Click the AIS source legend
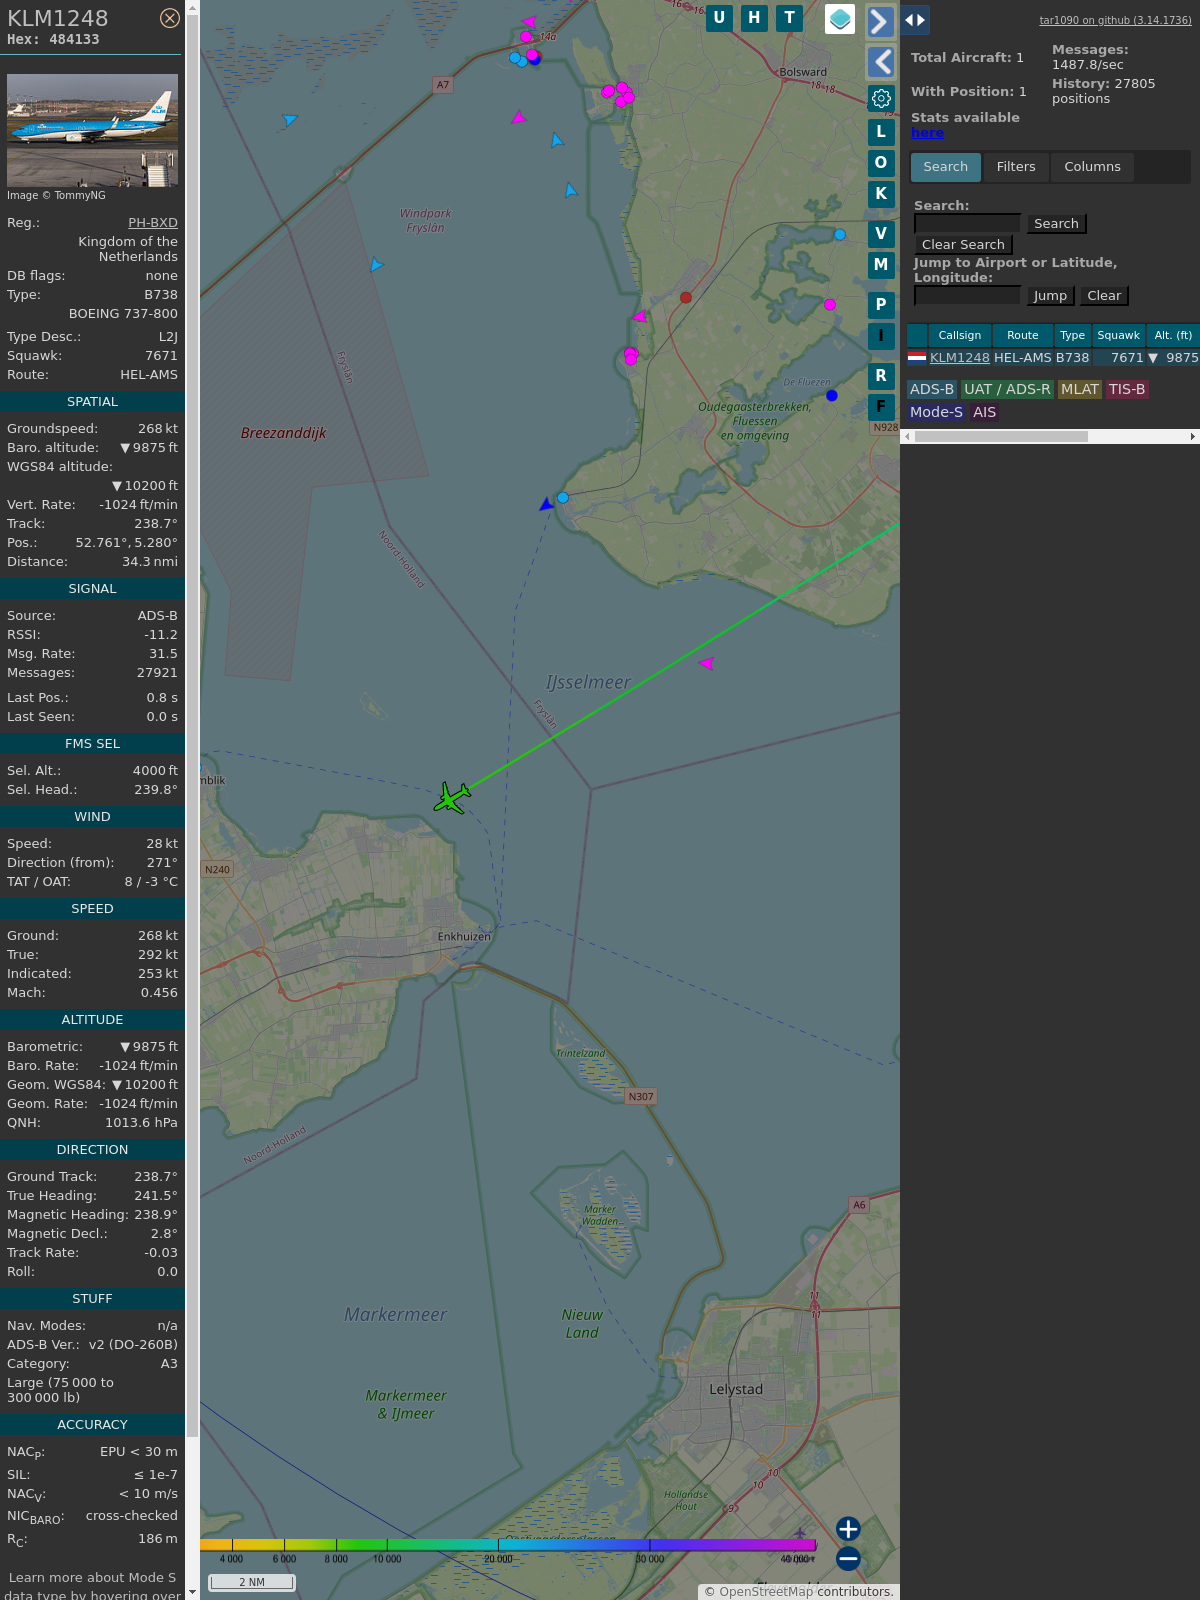 pyautogui.click(x=985, y=413)
